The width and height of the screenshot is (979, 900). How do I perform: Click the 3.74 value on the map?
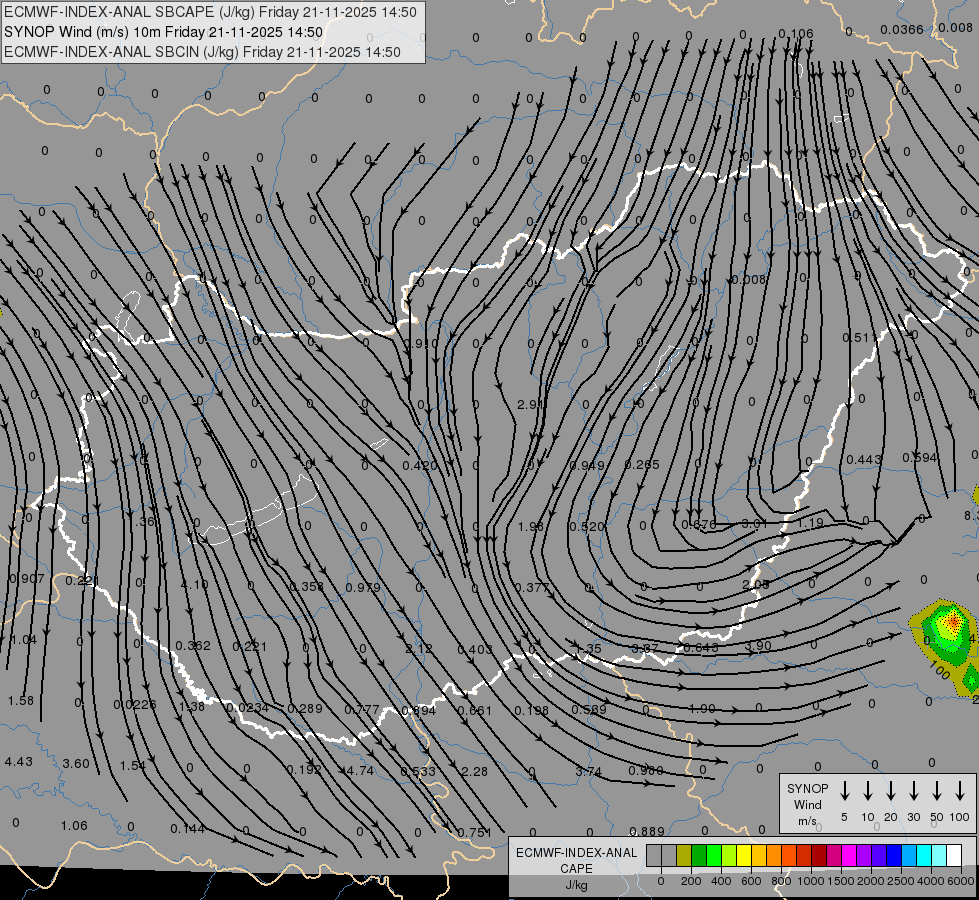point(588,771)
